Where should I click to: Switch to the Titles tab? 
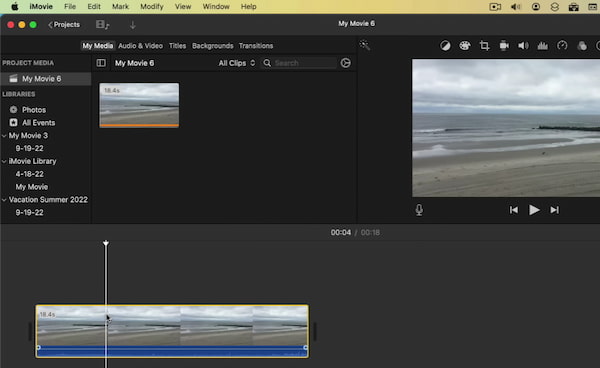pyautogui.click(x=178, y=46)
